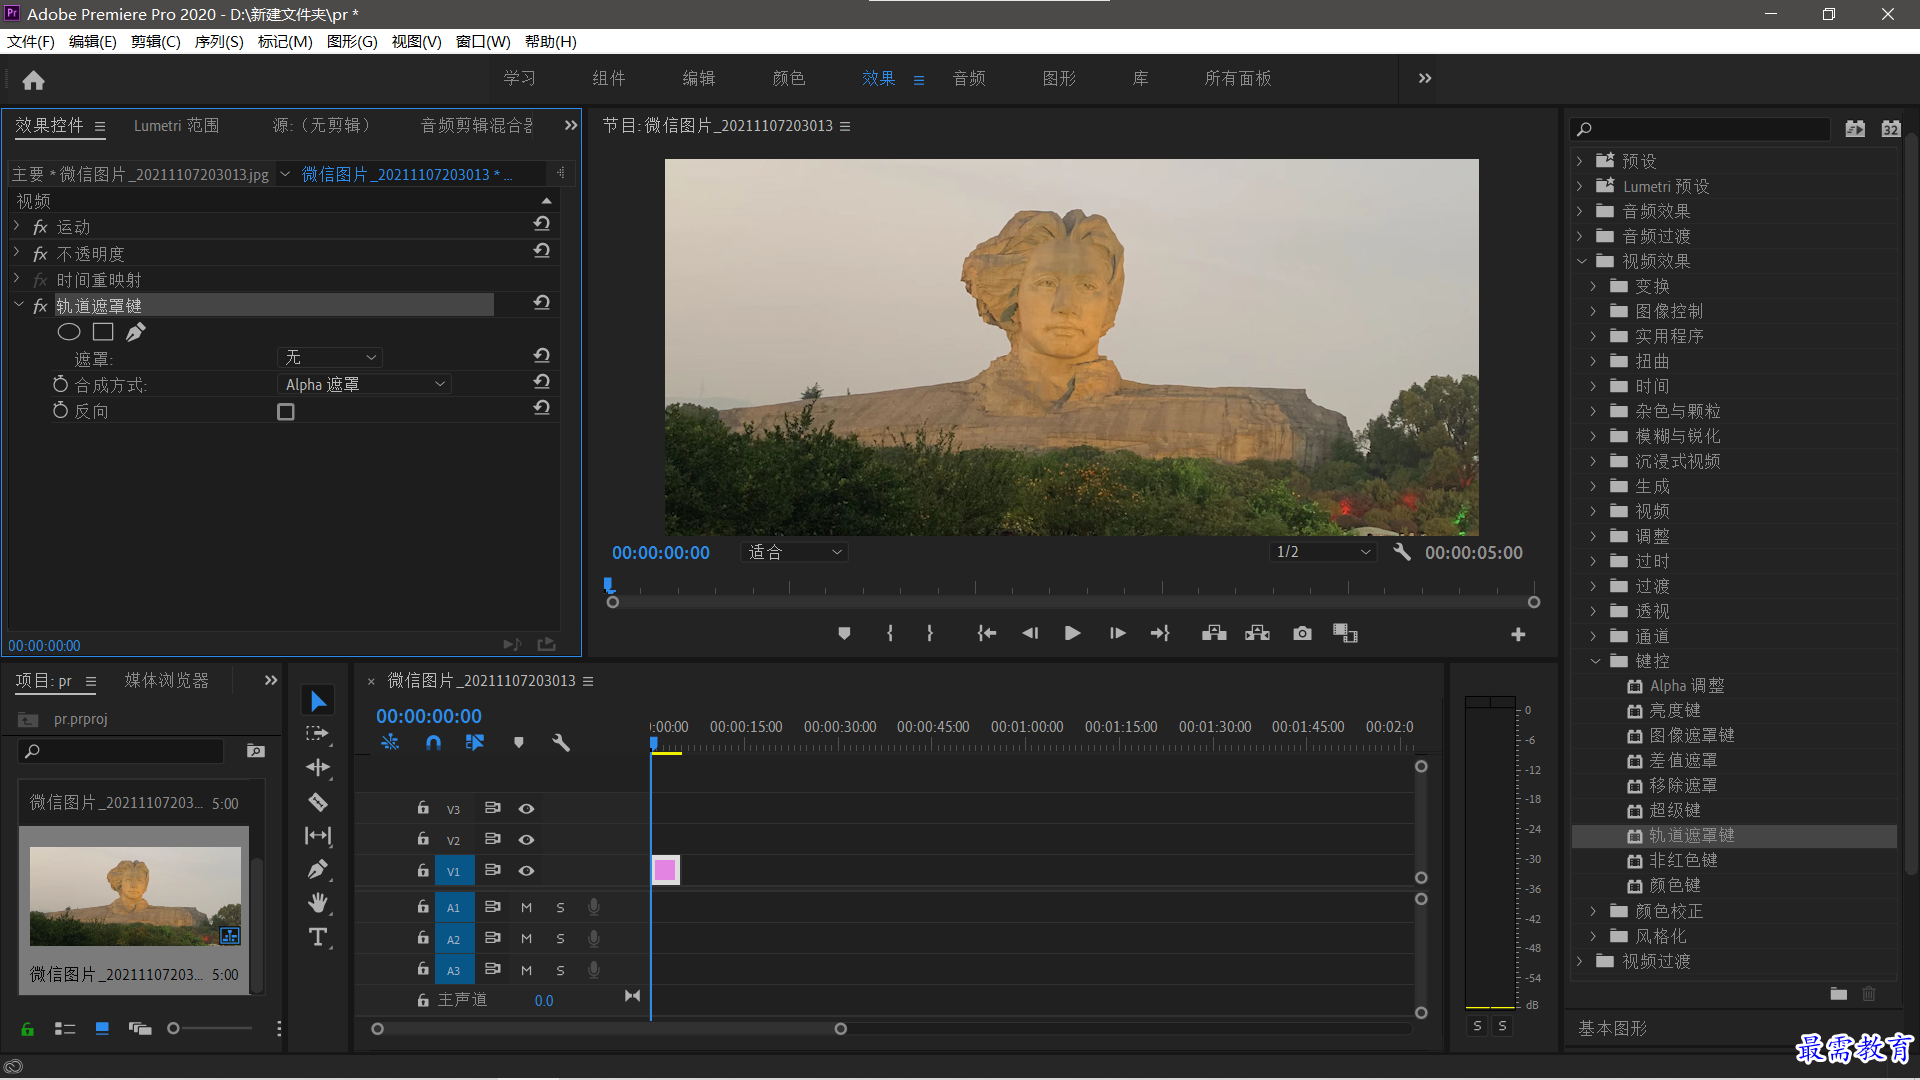Switch to 颜色 workspace

pos(789,78)
